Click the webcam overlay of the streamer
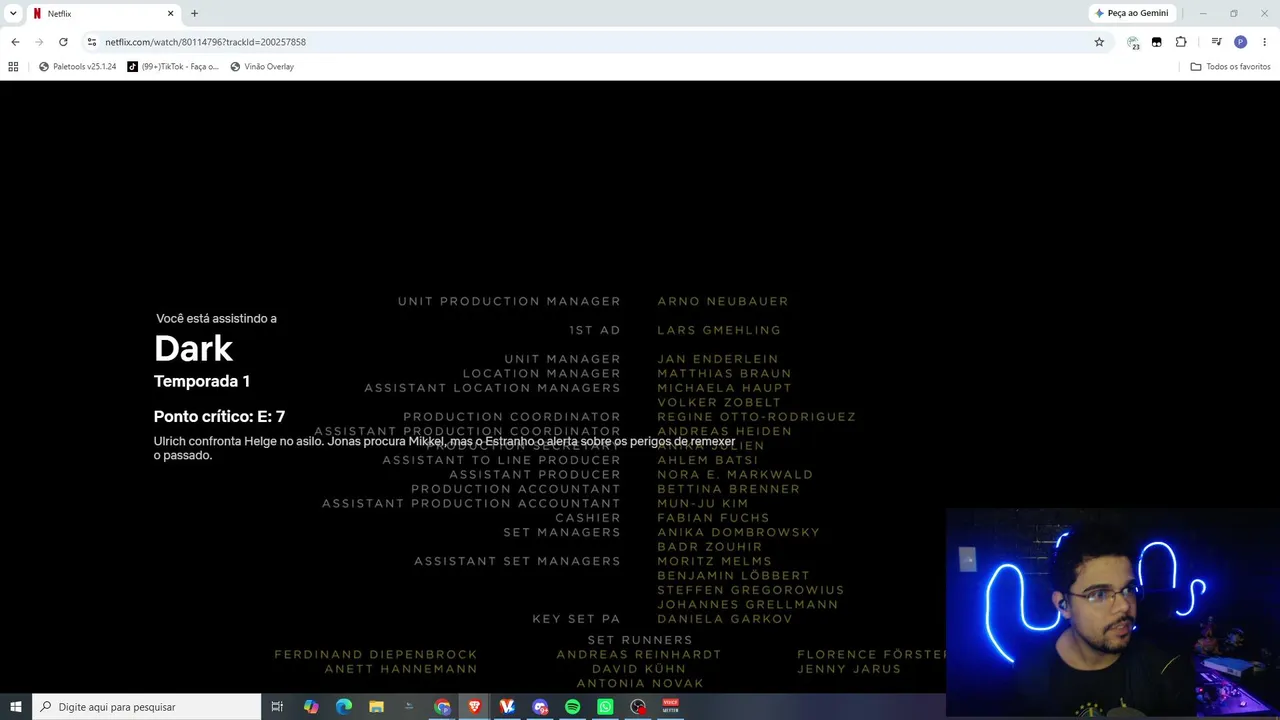The image size is (1280, 720). click(x=1112, y=614)
